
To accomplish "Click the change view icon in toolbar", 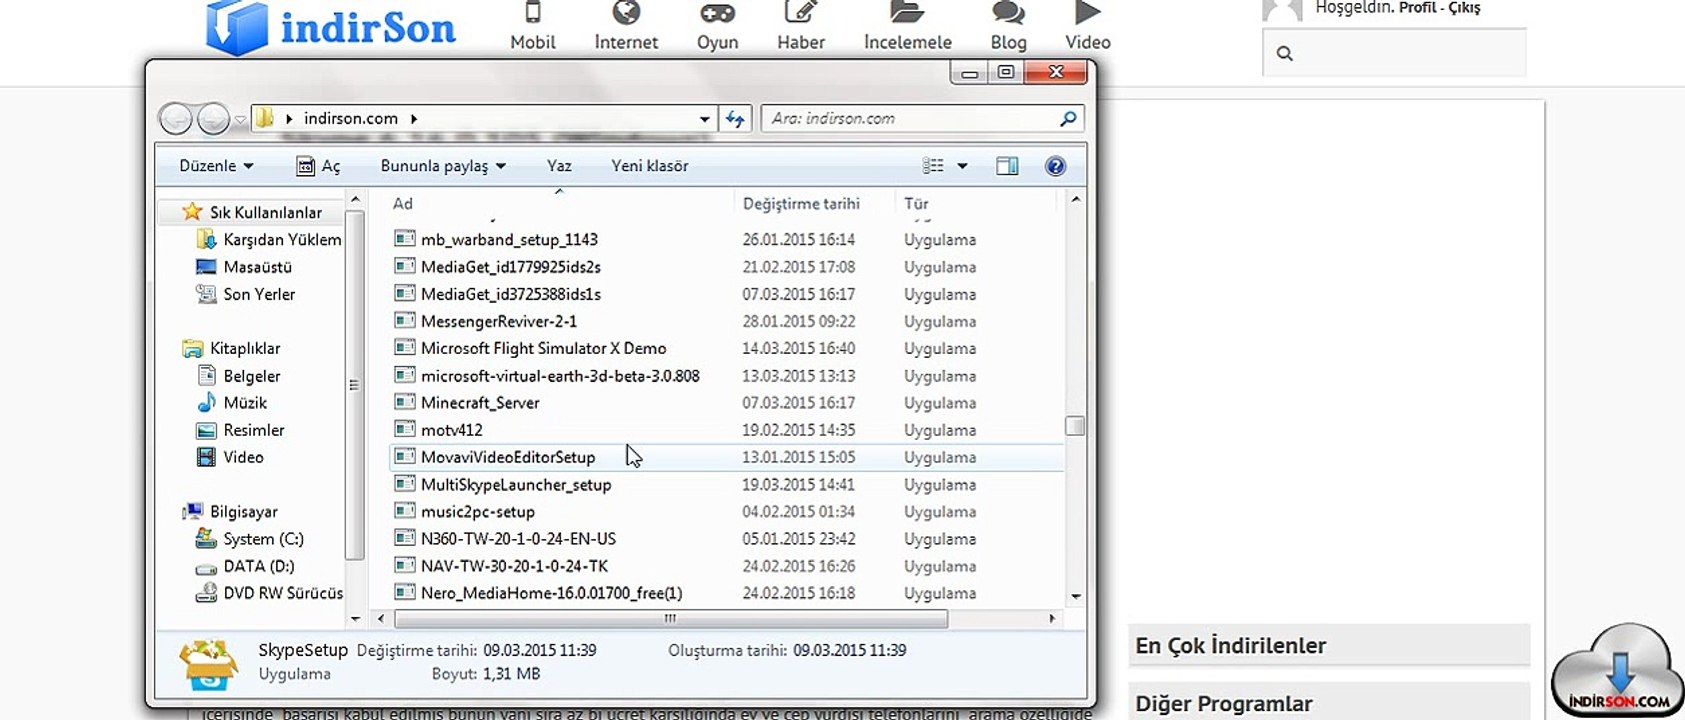I will click(x=933, y=166).
